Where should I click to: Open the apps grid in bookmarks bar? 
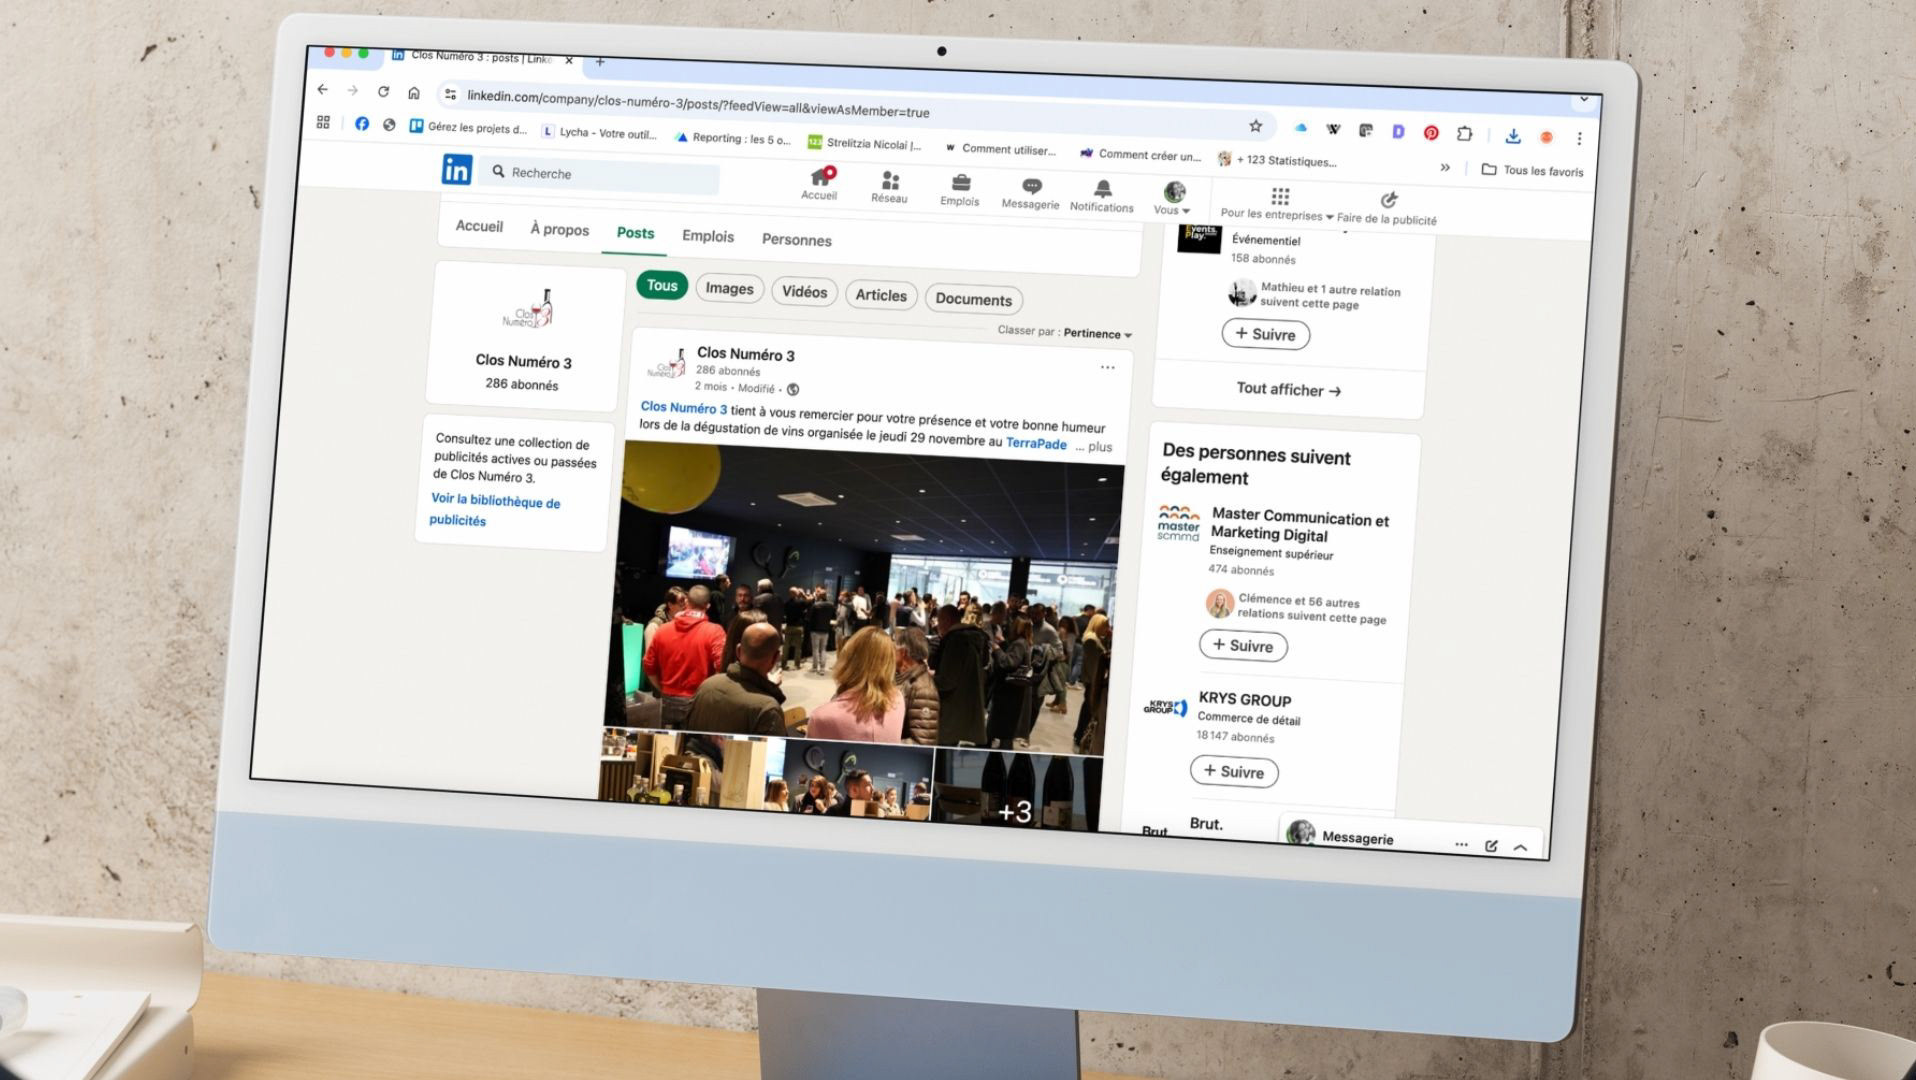[x=323, y=122]
